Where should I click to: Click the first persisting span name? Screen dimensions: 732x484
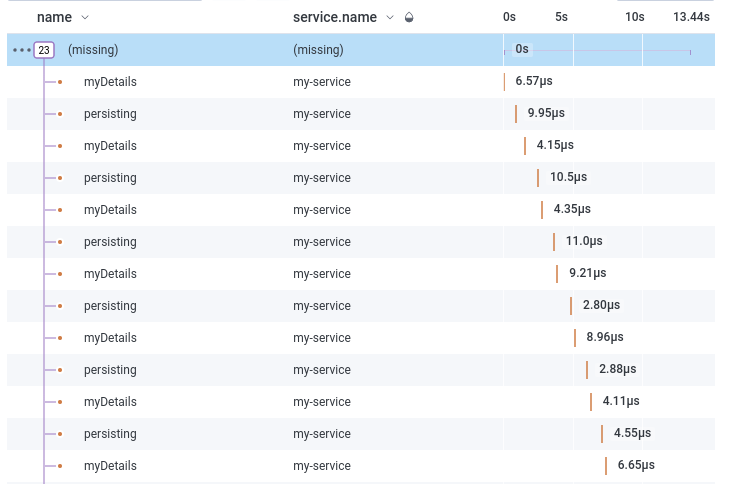coord(110,114)
